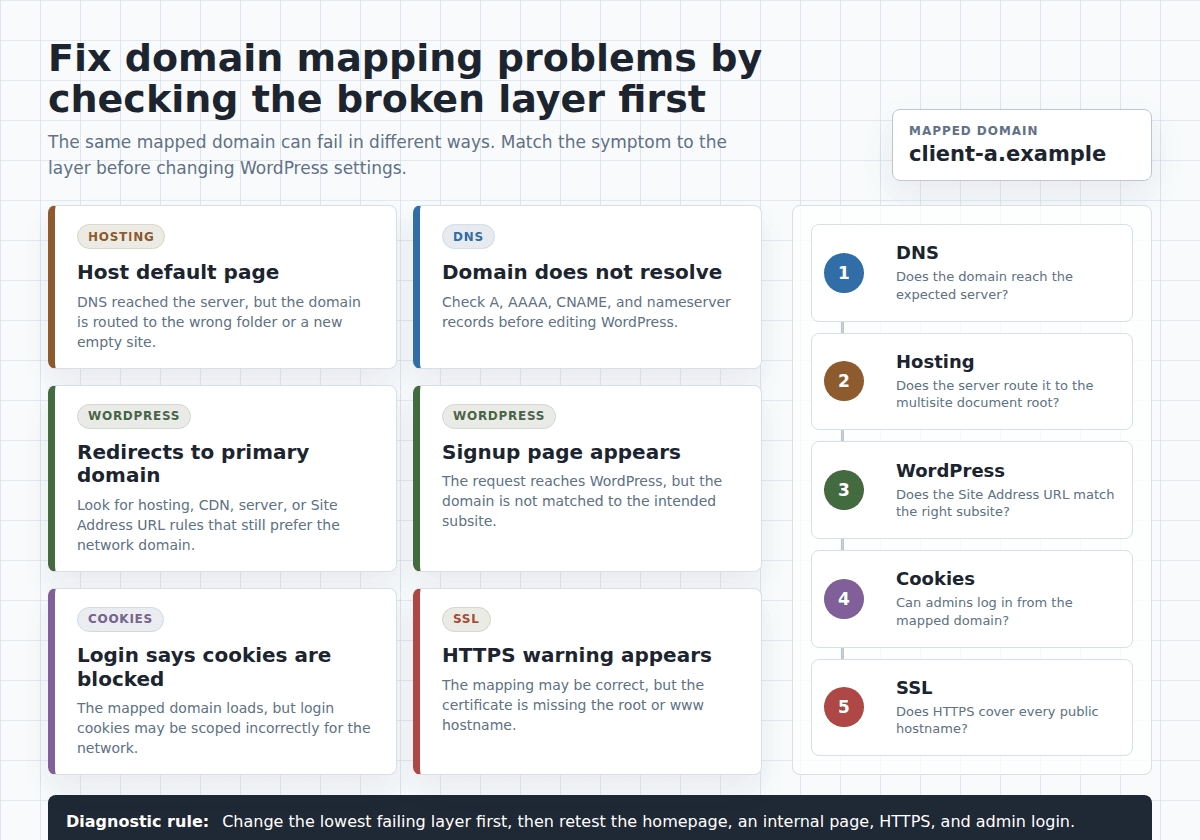Select the DNS step title in checklist
1200x840 pixels.
[x=917, y=253]
